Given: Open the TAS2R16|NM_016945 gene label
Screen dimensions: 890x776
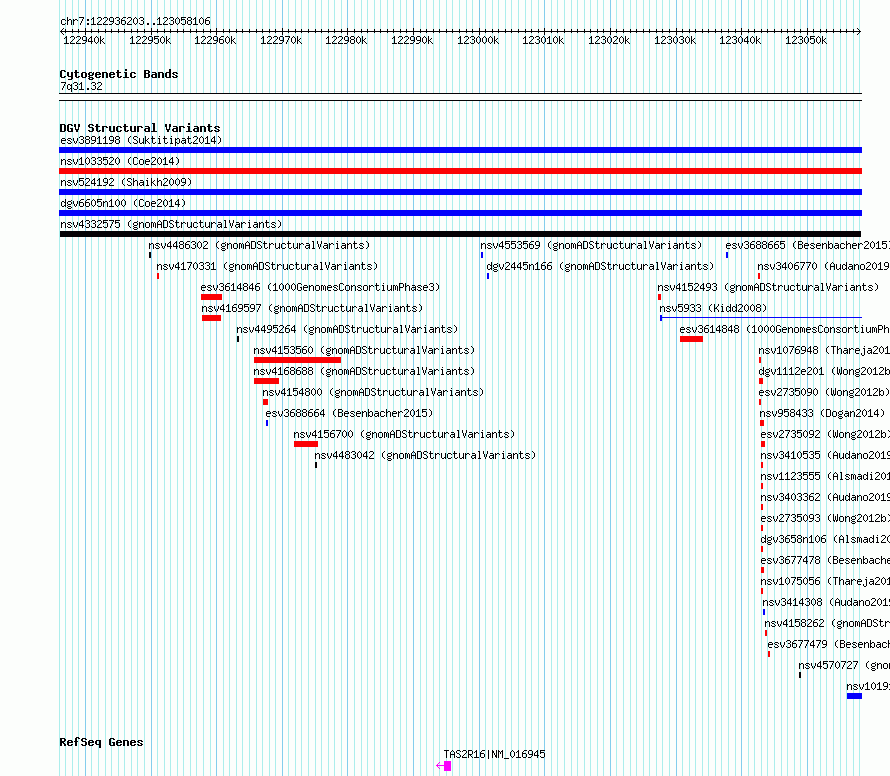Looking at the screenshot, I should click(494, 754).
